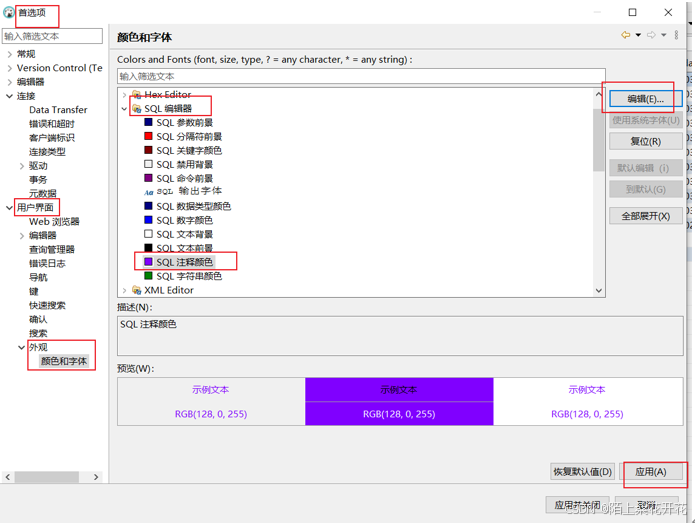
Task: Select 查询管理器 in preferences tree
Action: [52, 250]
